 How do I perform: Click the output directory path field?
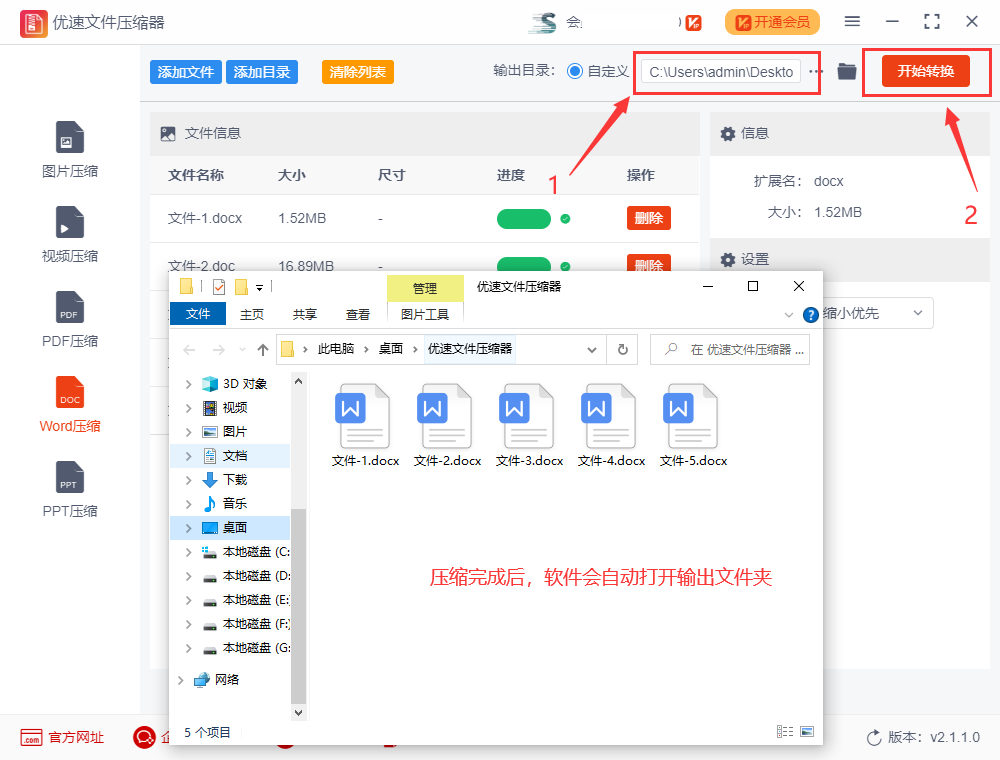(x=721, y=71)
